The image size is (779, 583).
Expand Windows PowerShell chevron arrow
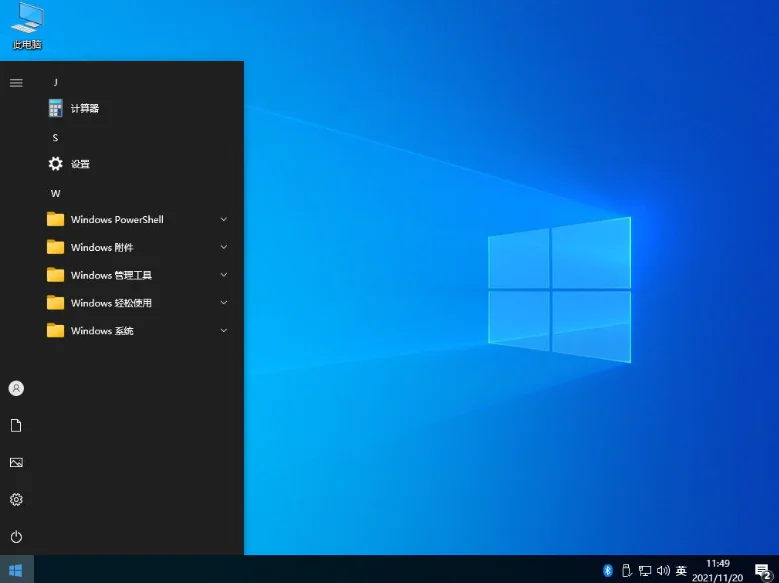pos(224,219)
